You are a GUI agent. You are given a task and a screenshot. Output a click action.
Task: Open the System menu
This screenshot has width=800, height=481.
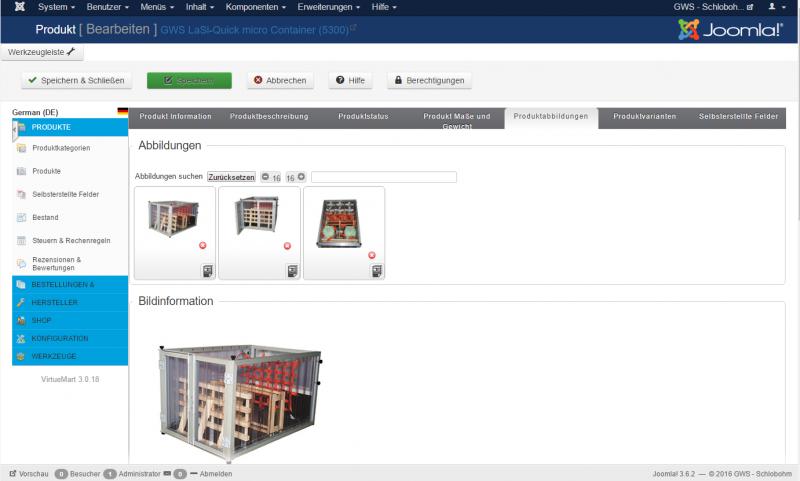click(x=56, y=7)
